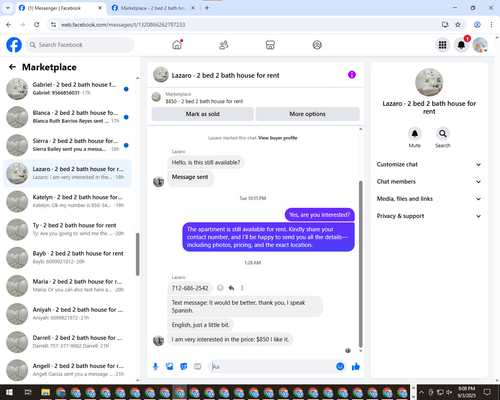Choose a sticker from the composer

point(184,367)
